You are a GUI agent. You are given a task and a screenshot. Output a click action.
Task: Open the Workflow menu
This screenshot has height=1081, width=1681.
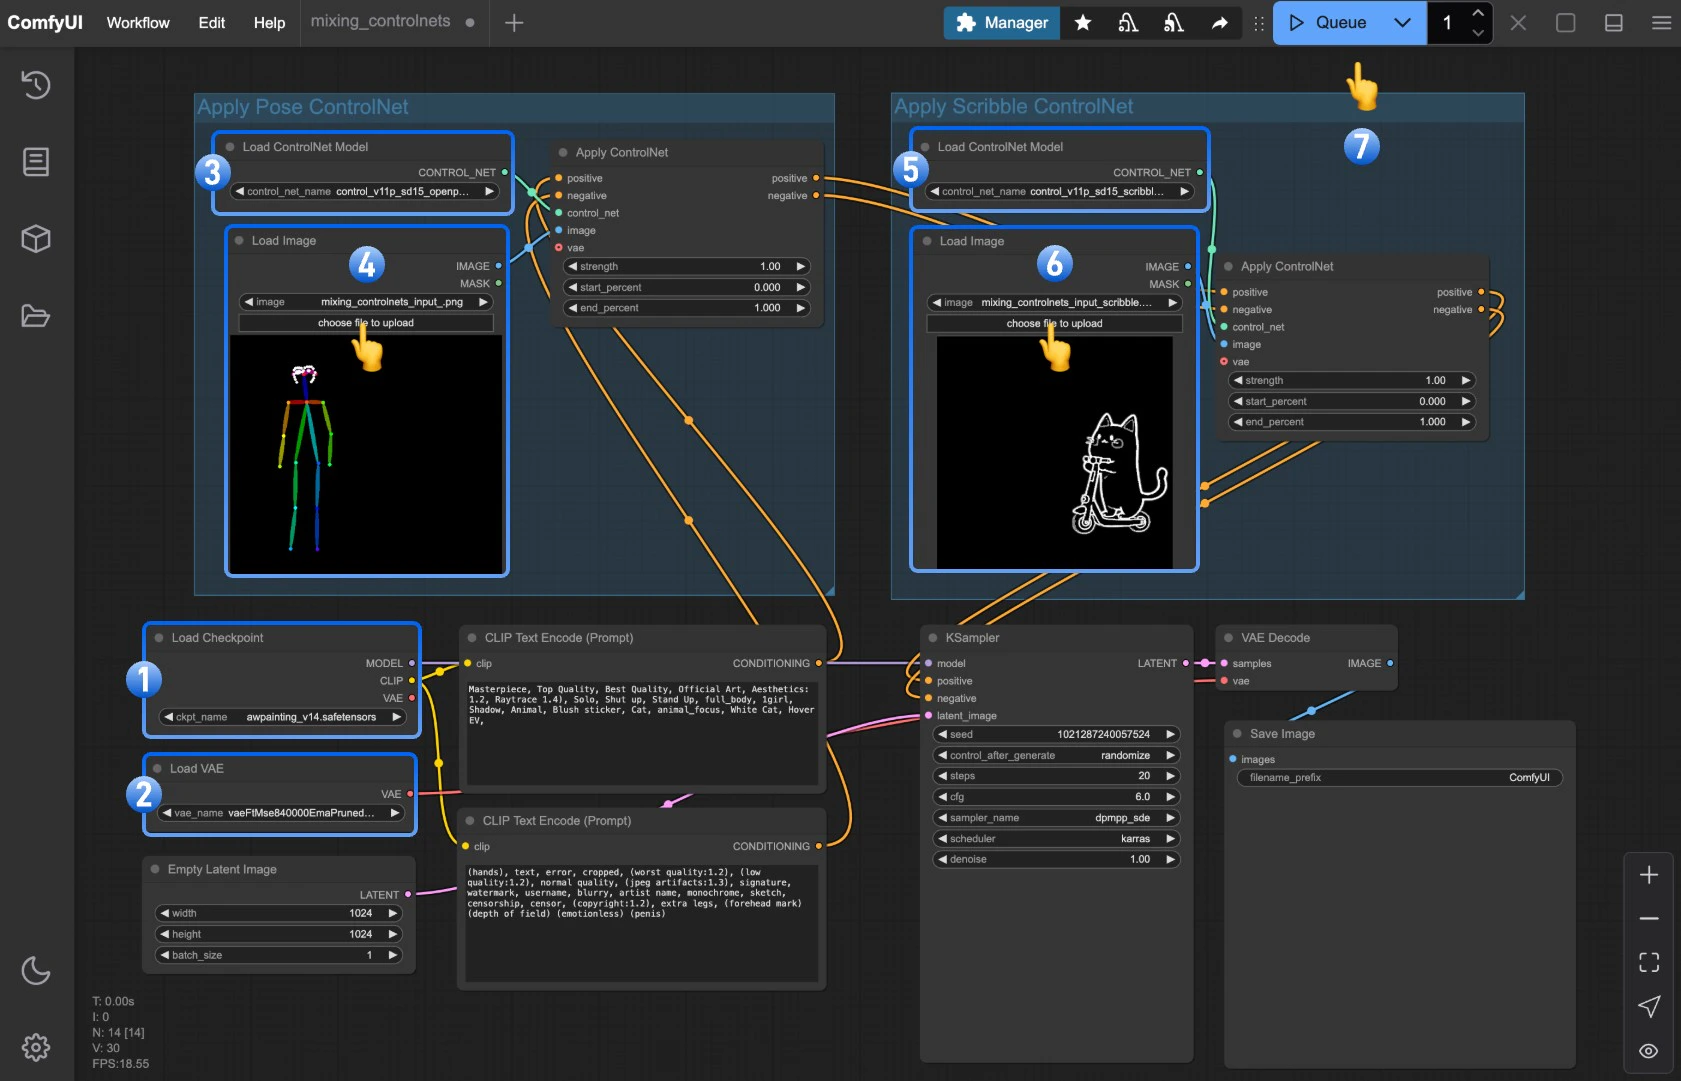tap(137, 22)
